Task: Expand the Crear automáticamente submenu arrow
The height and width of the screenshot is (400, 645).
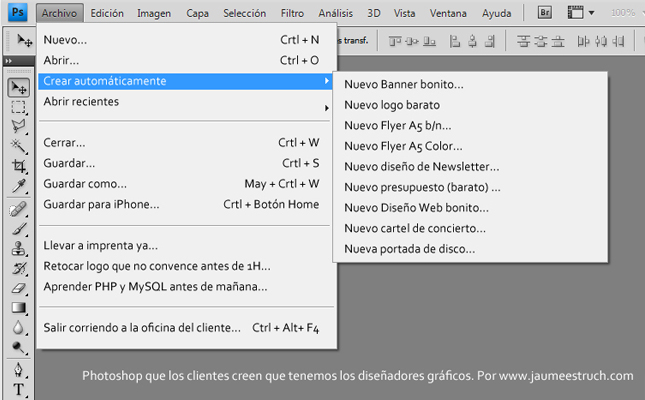Action: pos(327,81)
